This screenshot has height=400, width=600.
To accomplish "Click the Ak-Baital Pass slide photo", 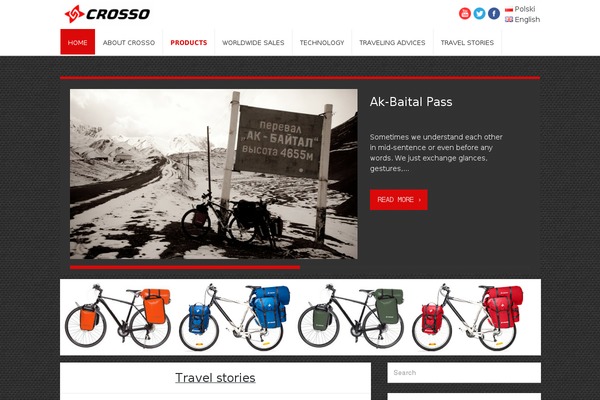I will (x=214, y=174).
